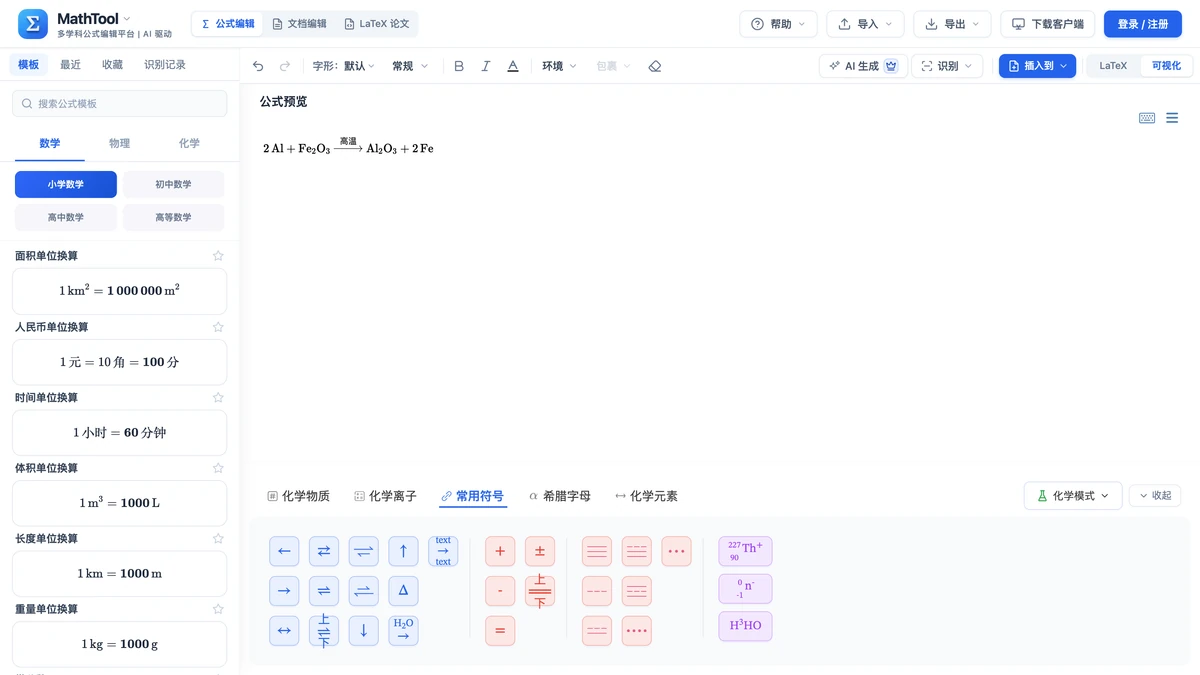Insert the down arrow precipitate symbol

[363, 631]
